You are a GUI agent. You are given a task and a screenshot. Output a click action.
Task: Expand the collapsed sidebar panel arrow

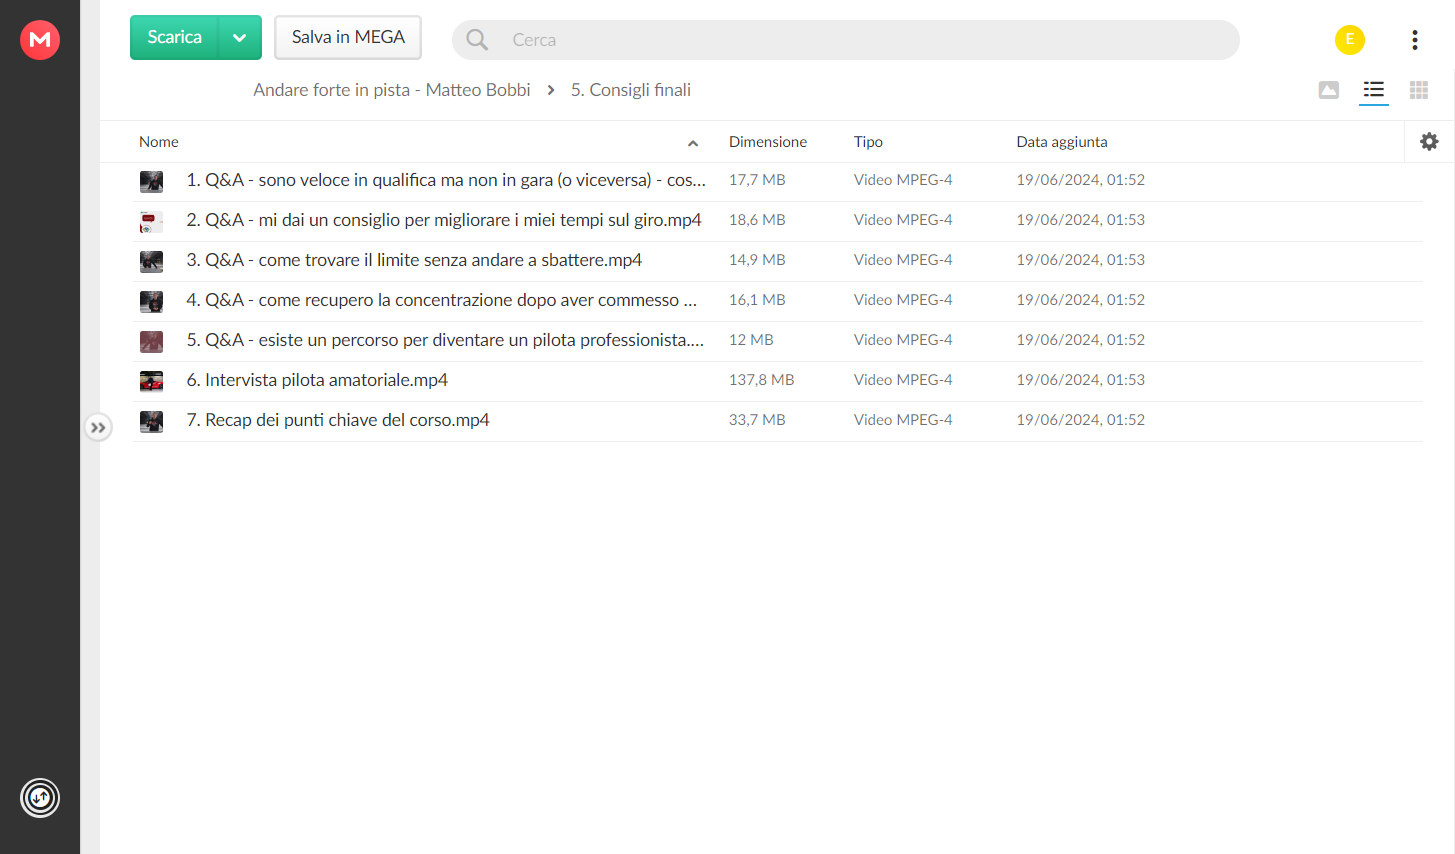click(98, 427)
